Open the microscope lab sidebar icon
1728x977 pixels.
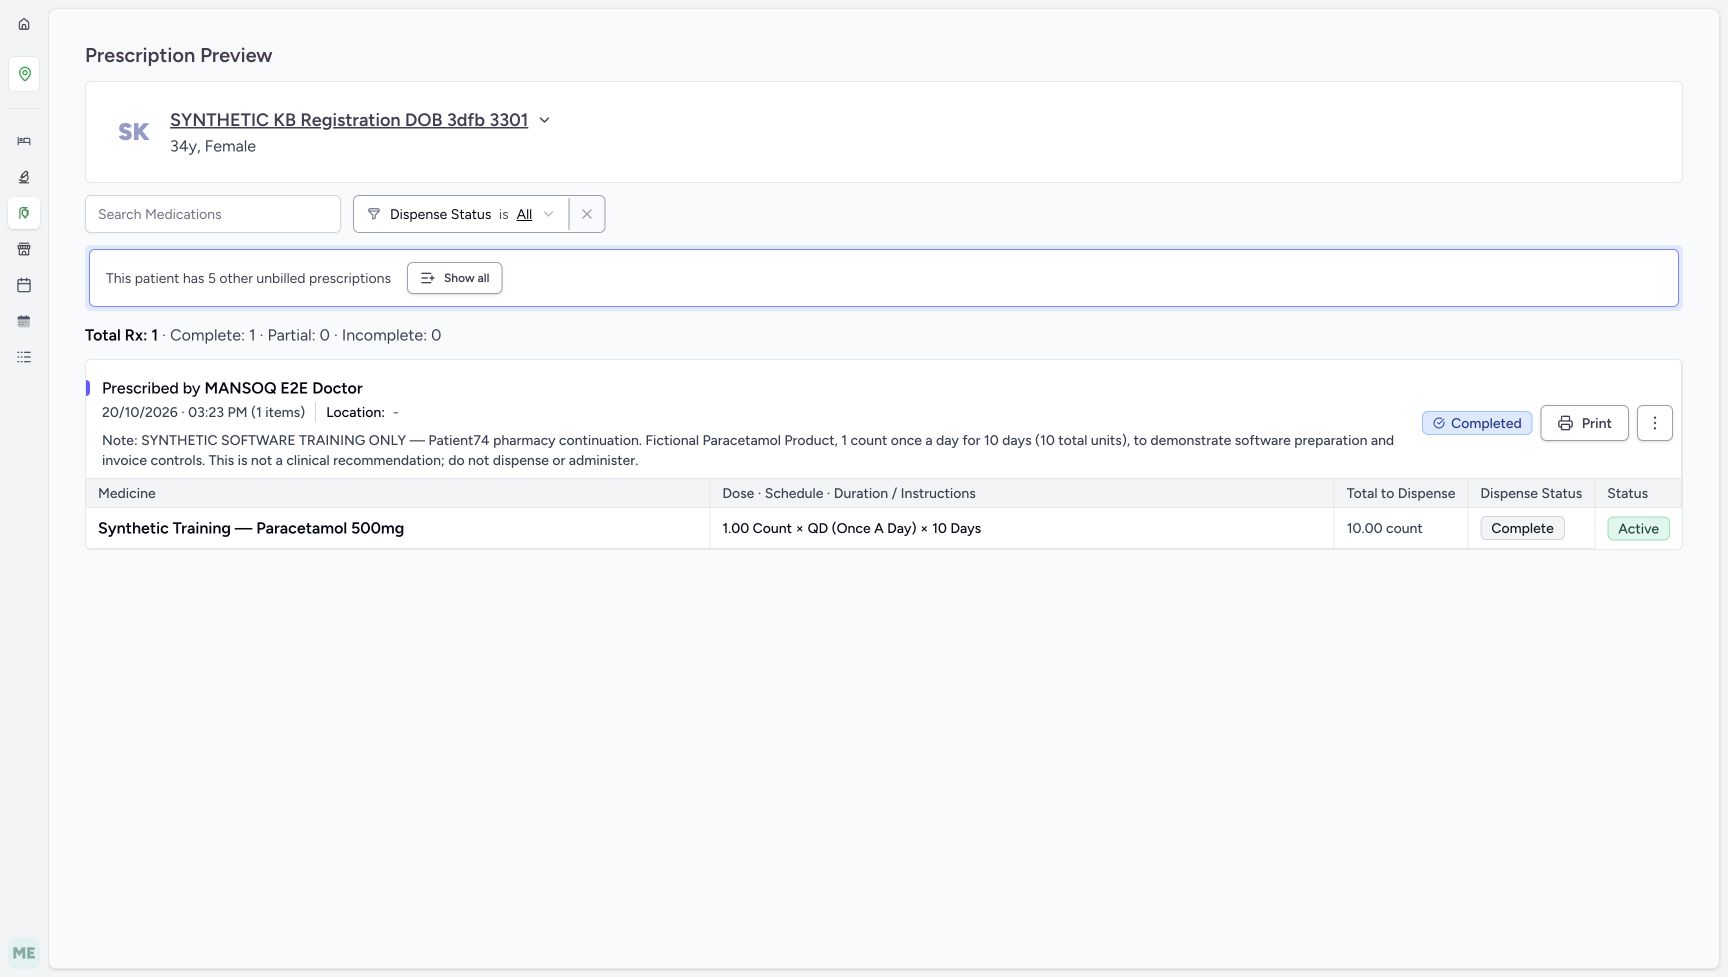[x=24, y=177]
